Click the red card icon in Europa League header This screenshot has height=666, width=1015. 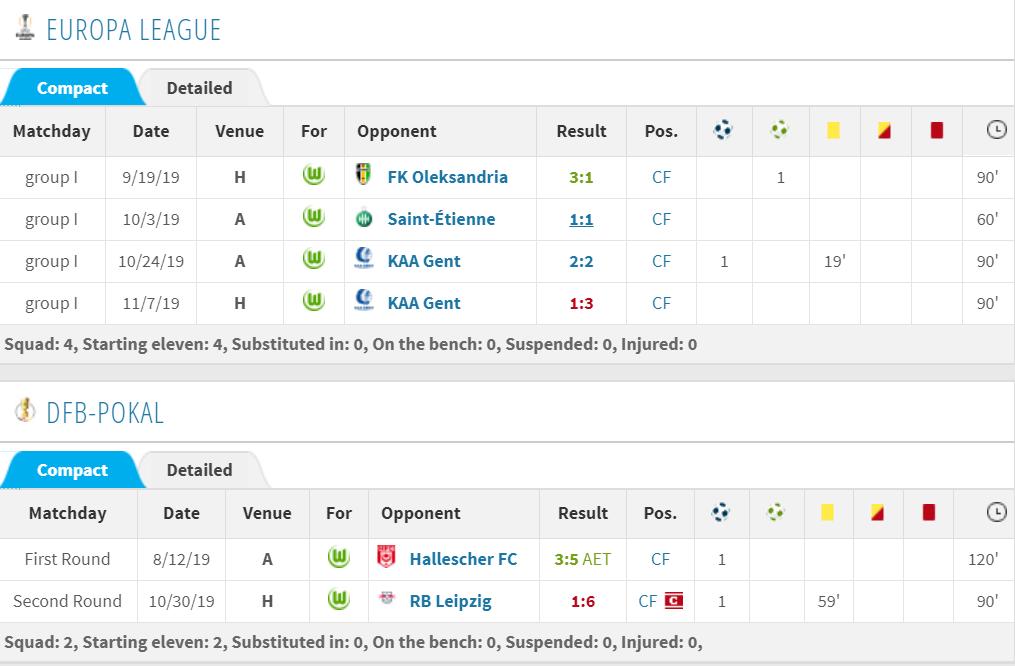click(937, 131)
